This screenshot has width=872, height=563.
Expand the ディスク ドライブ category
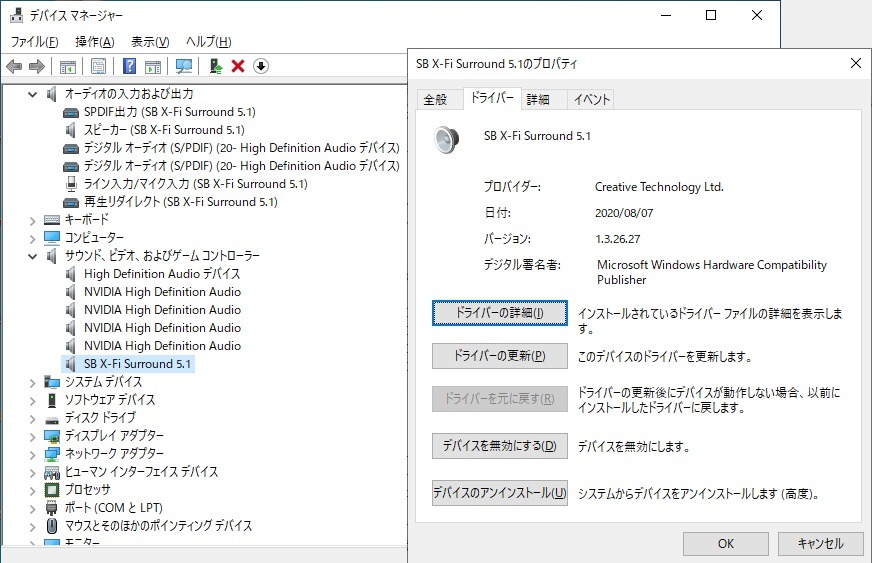33,418
